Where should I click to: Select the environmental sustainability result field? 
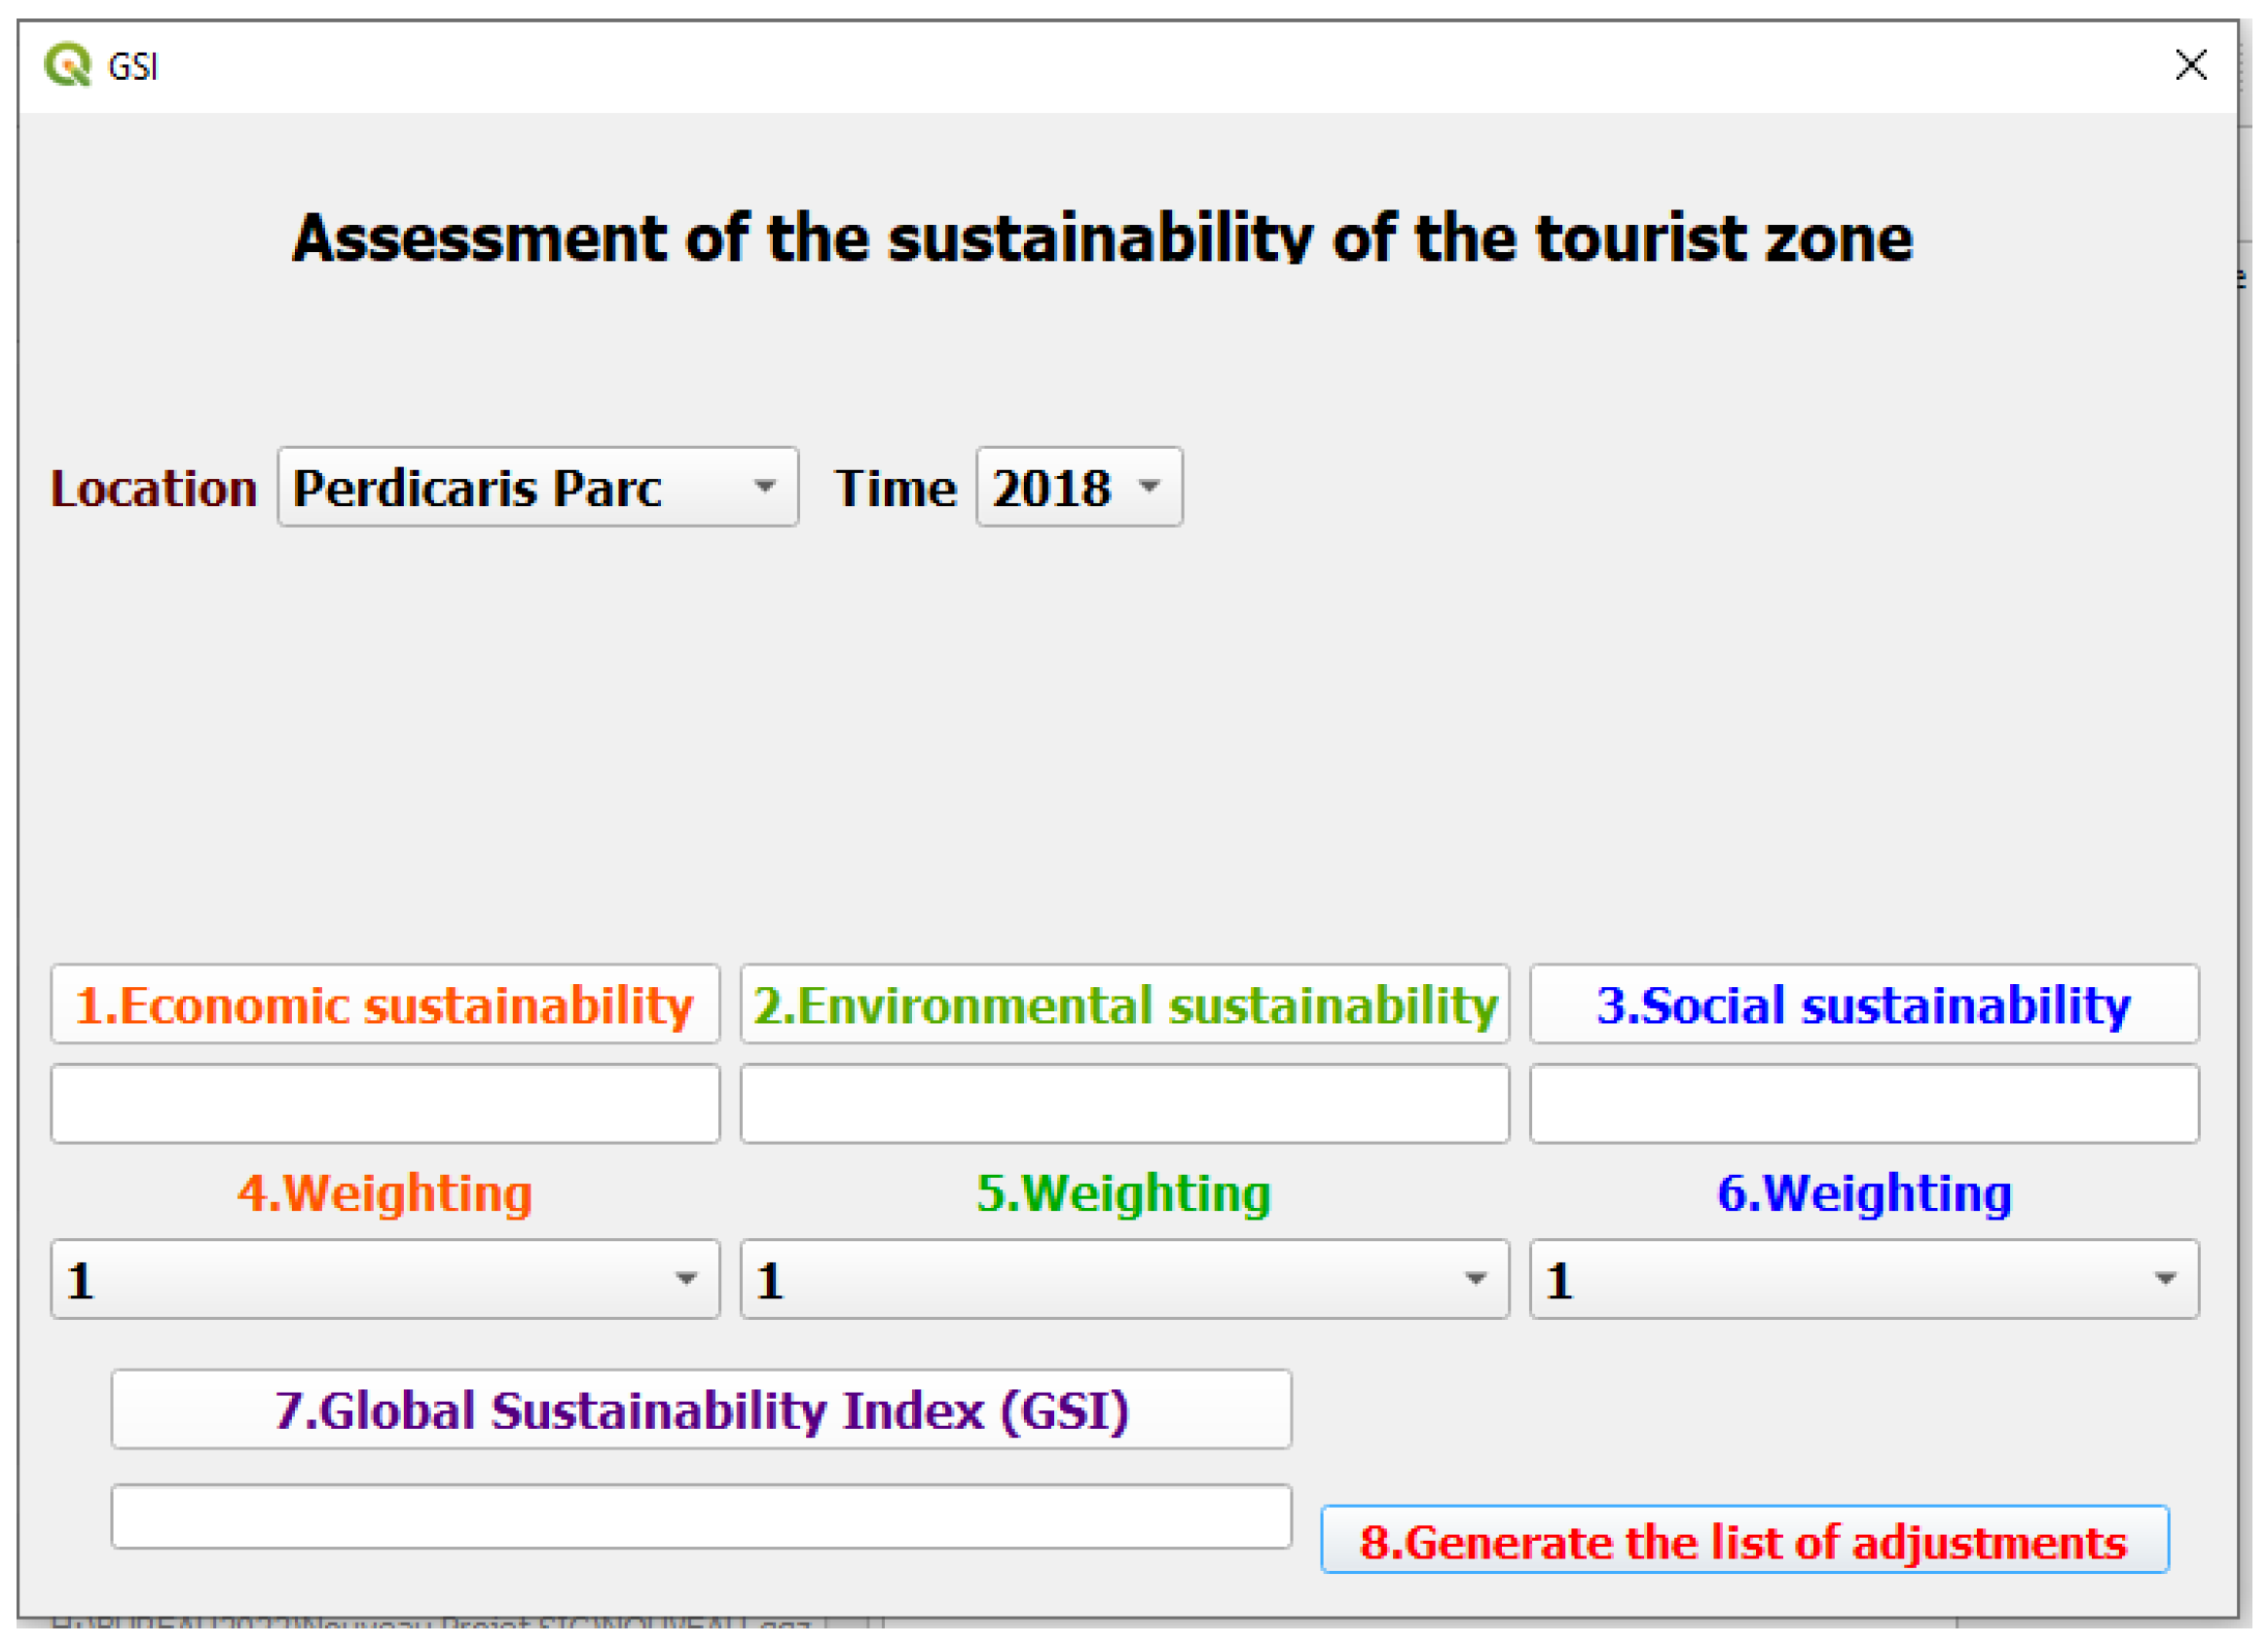1124,1104
